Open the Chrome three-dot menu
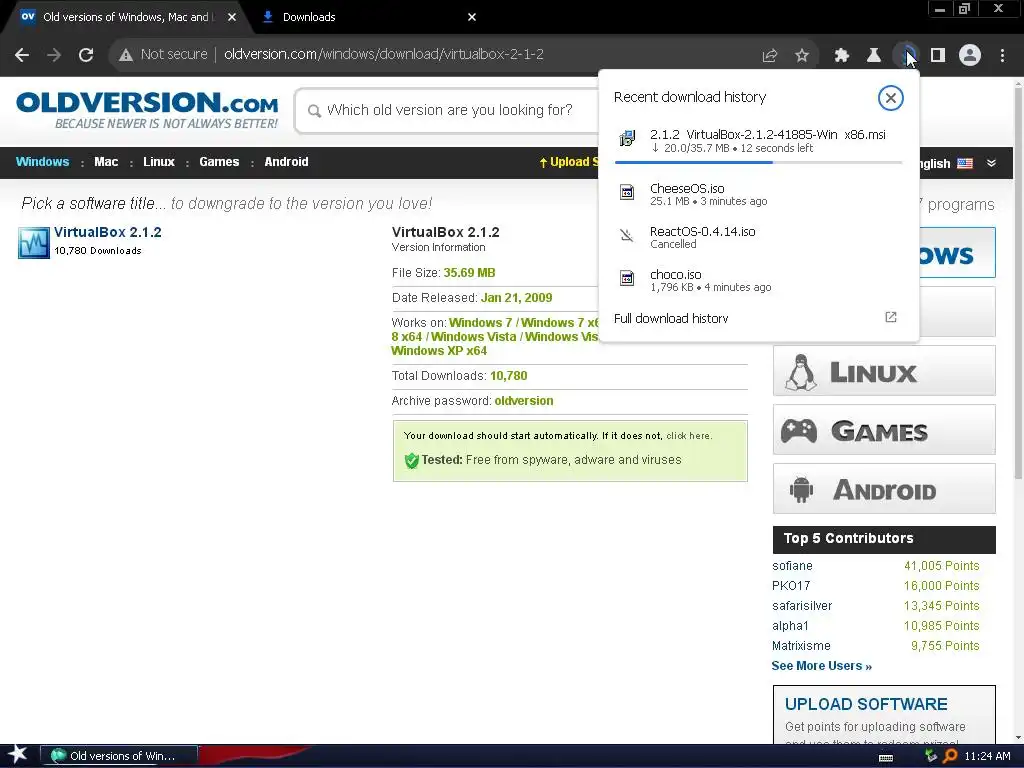Image resolution: width=1024 pixels, height=768 pixels. [x=1002, y=56]
